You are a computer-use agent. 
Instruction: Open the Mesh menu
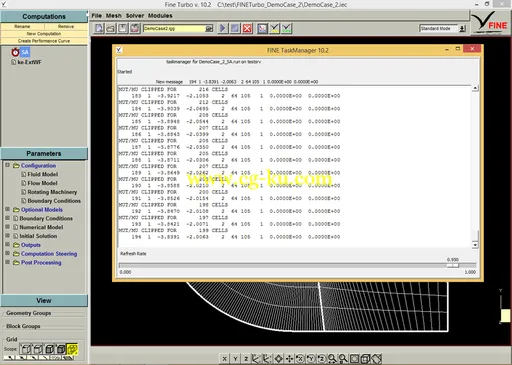click(114, 16)
